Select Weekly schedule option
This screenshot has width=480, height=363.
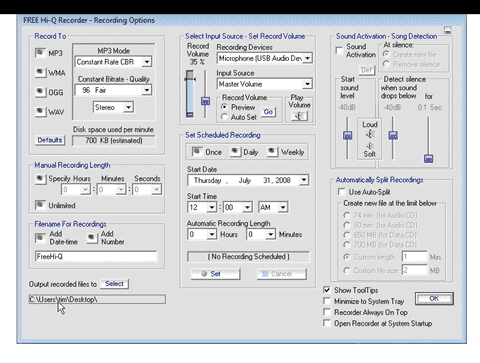[273, 152]
